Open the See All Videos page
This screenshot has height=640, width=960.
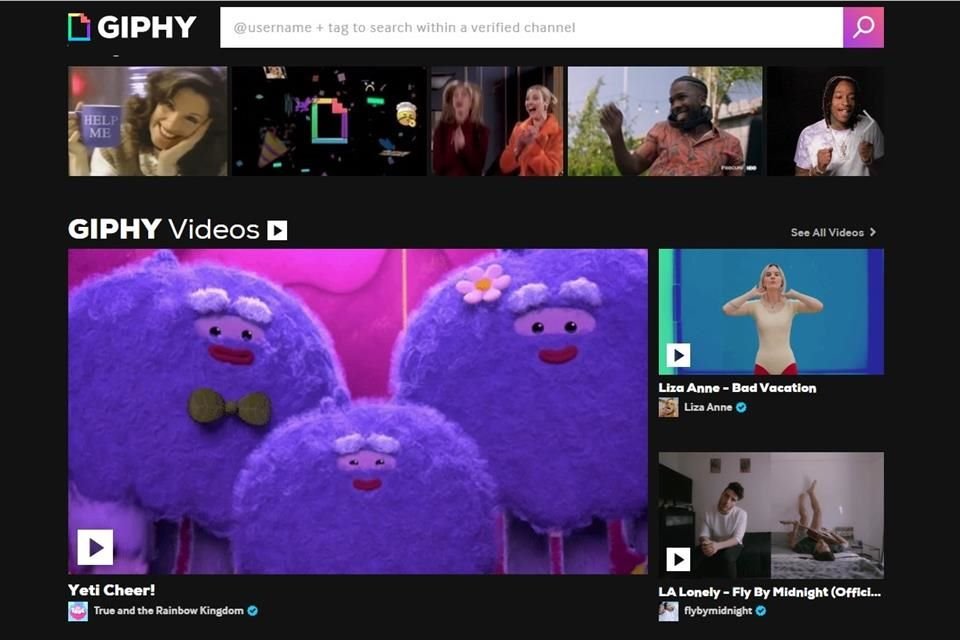826,232
